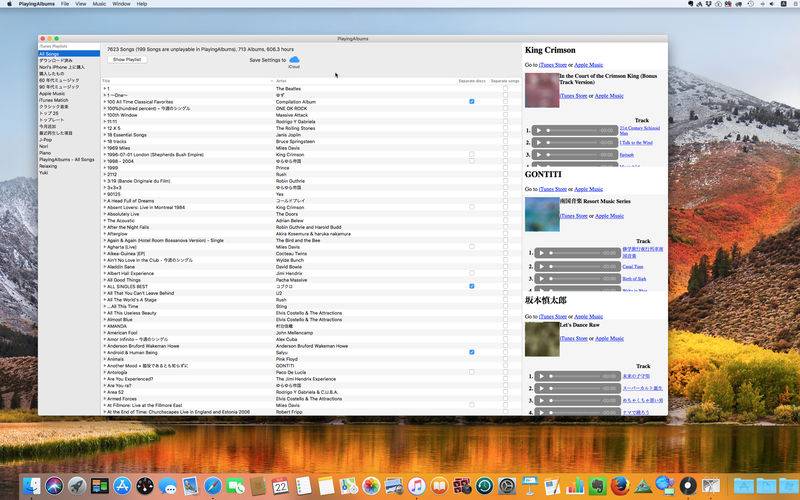Open the Music menu
The width and height of the screenshot is (800, 500).
(99, 4)
